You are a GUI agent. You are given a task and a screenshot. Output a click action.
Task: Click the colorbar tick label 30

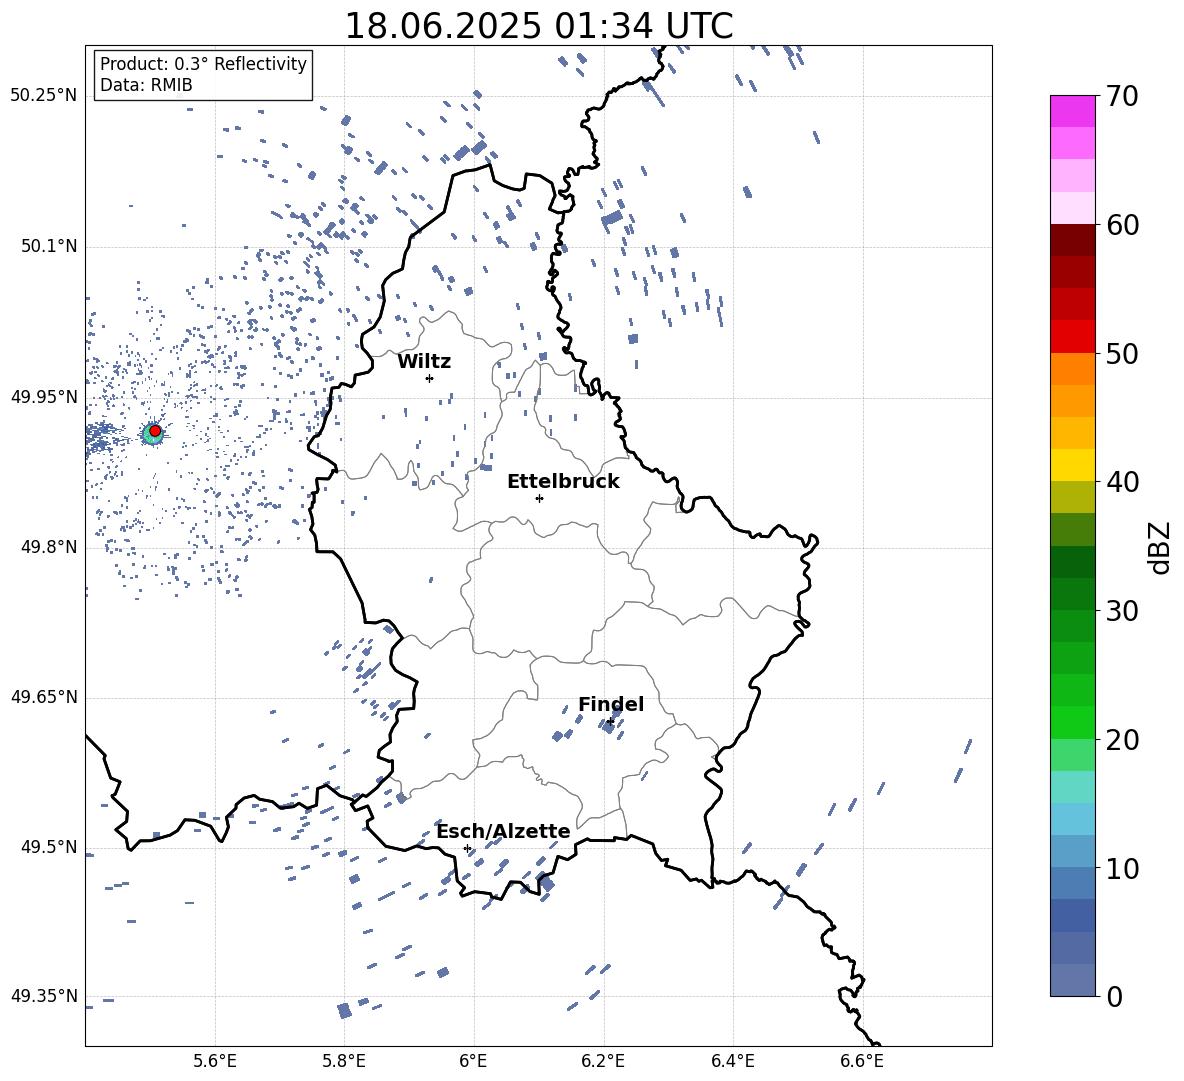point(1122,610)
